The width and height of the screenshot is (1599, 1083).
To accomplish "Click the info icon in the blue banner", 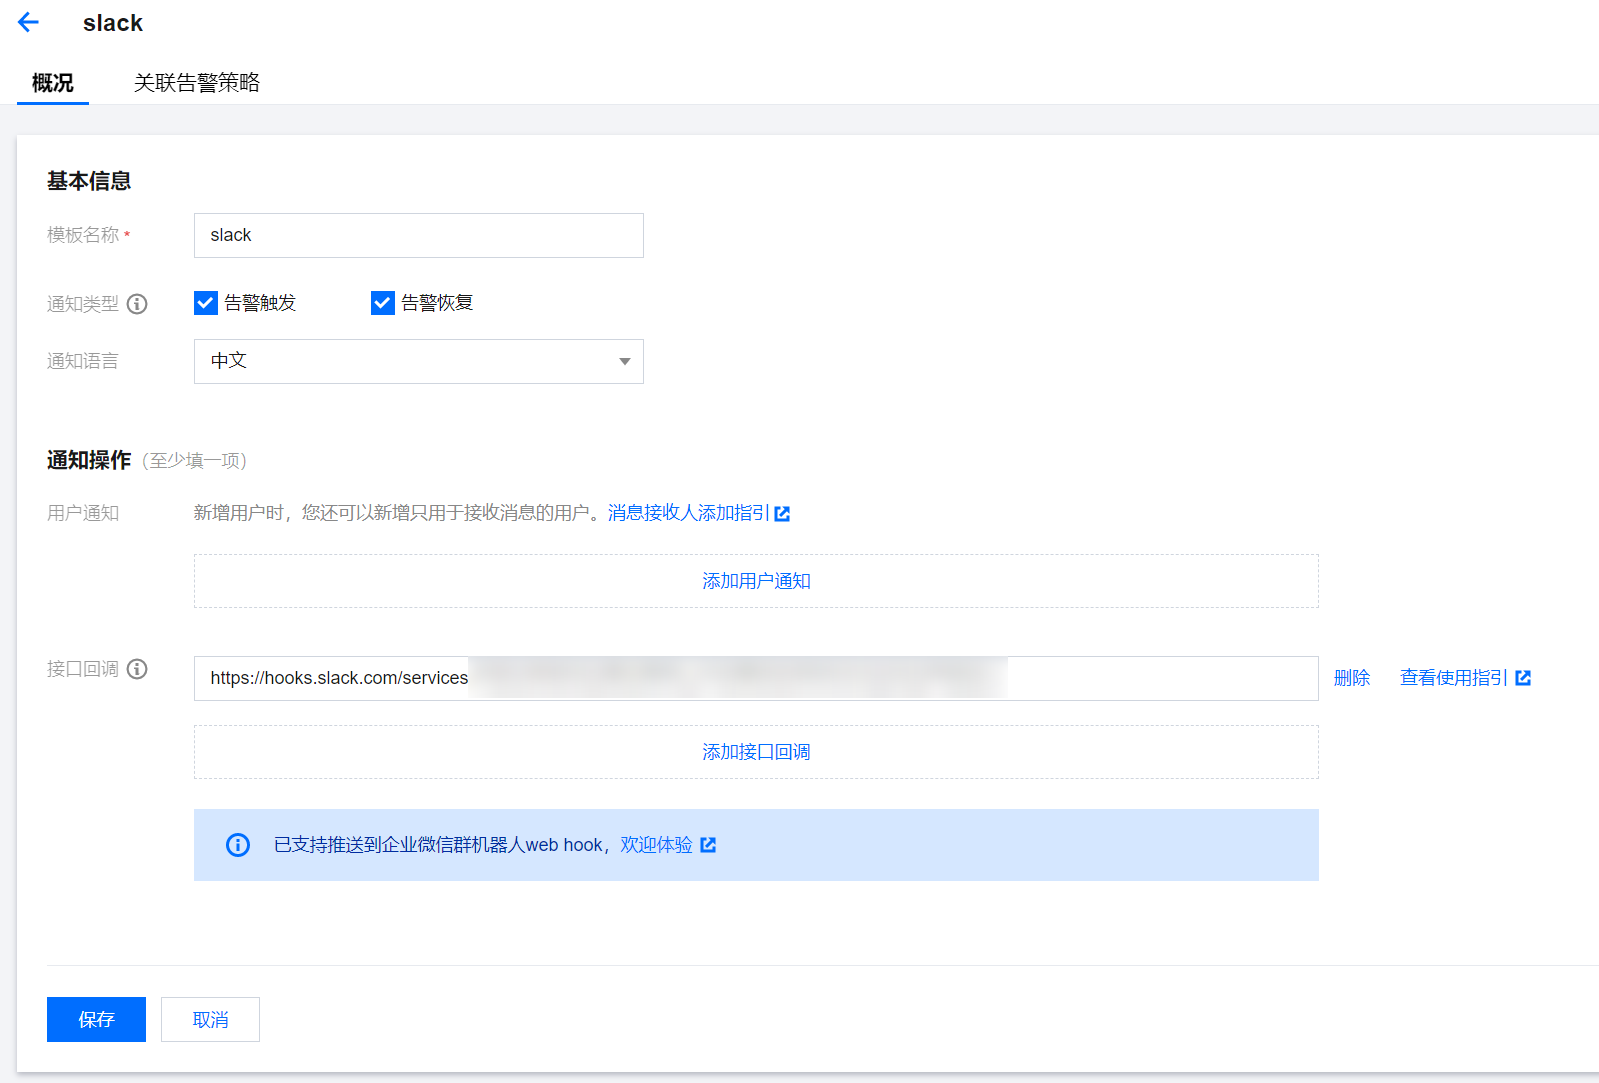I will tap(238, 845).
